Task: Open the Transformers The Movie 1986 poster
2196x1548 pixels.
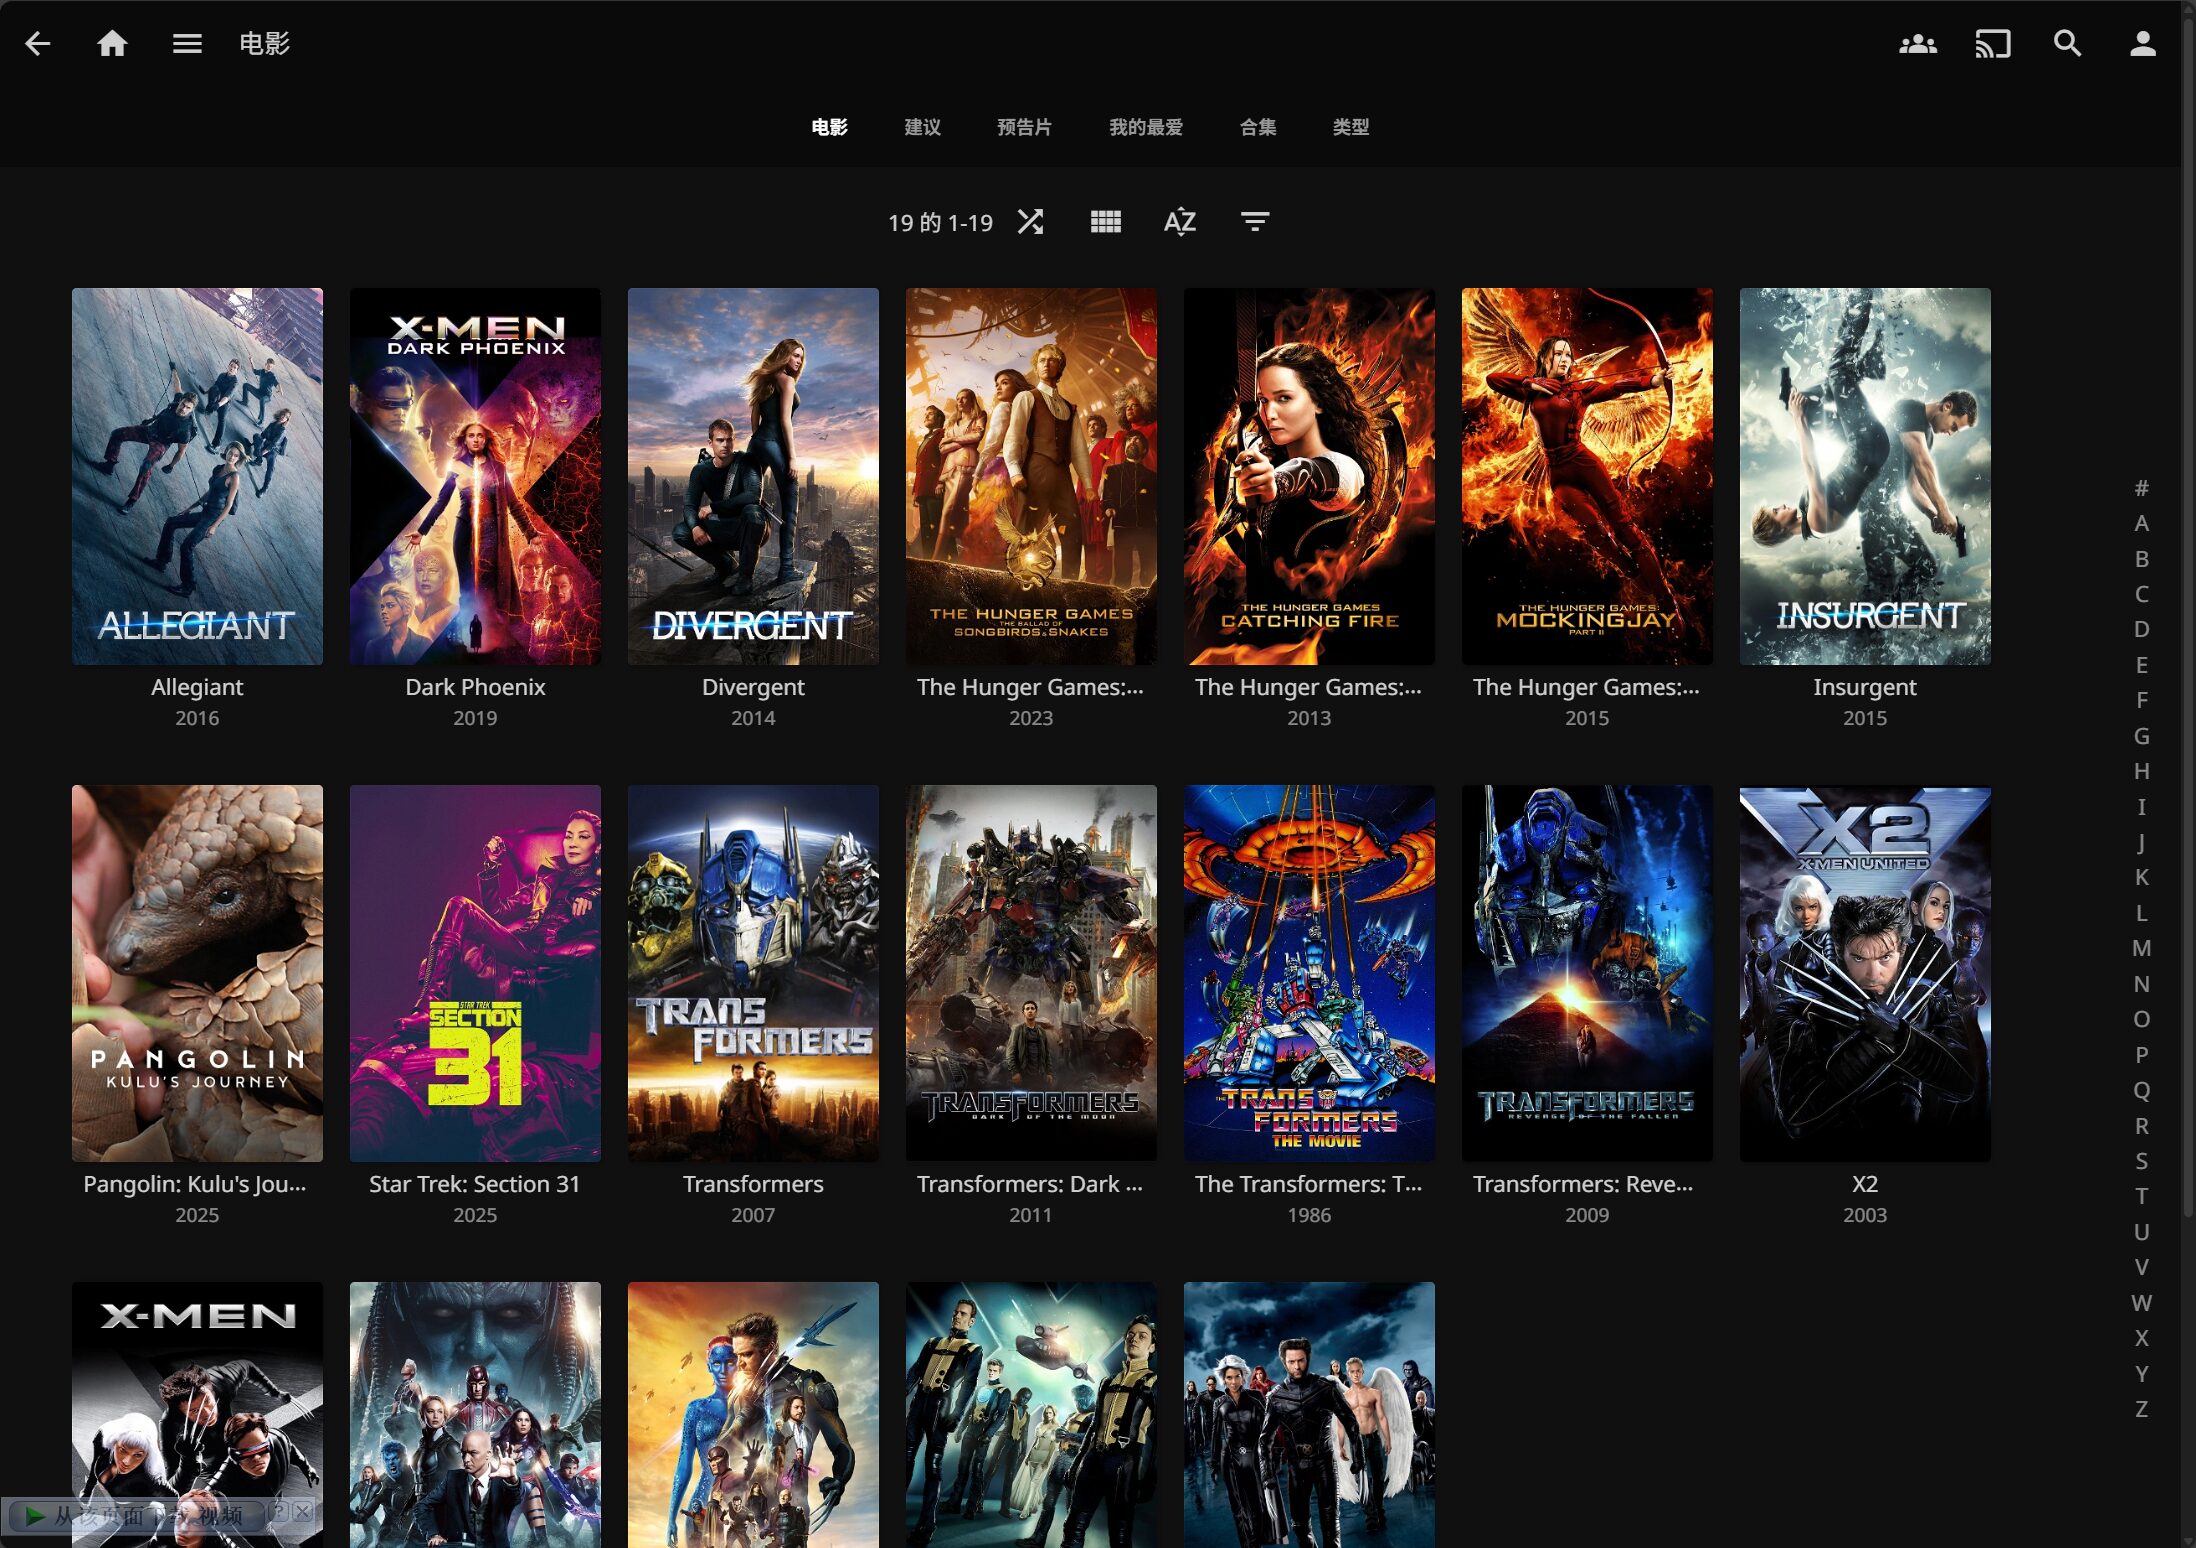Action: click(1309, 973)
